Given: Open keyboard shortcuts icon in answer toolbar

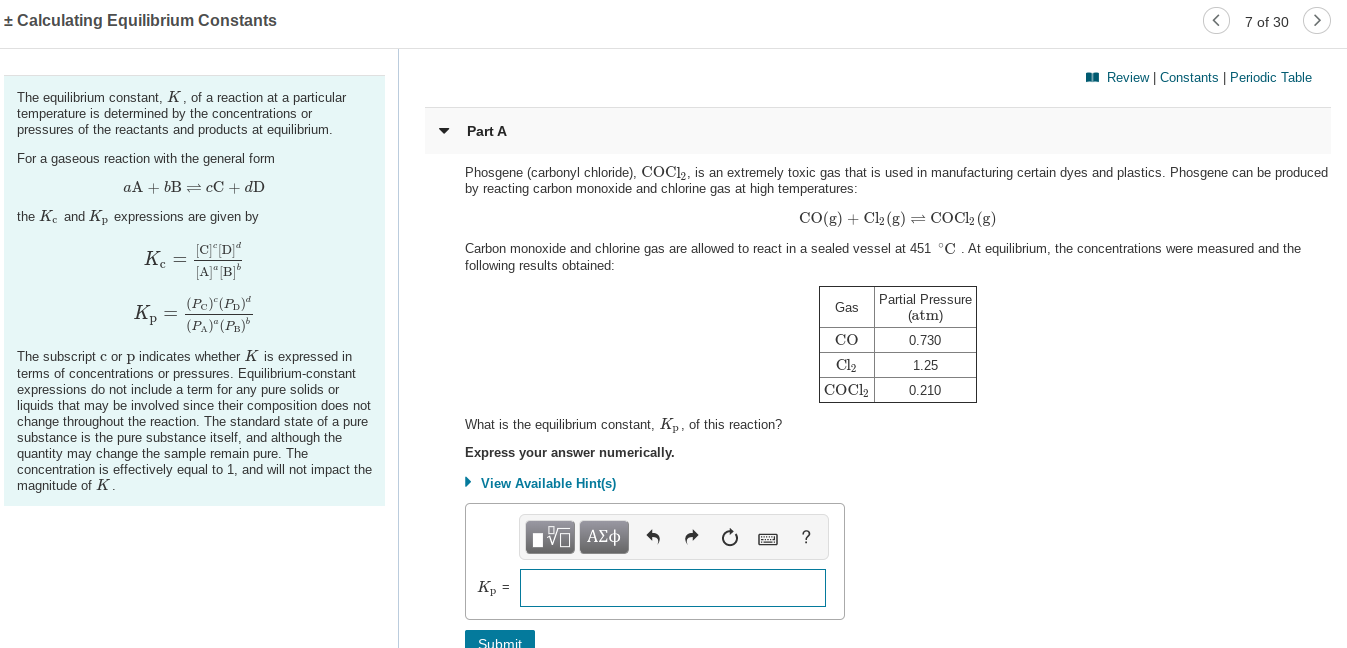Looking at the screenshot, I should (768, 538).
